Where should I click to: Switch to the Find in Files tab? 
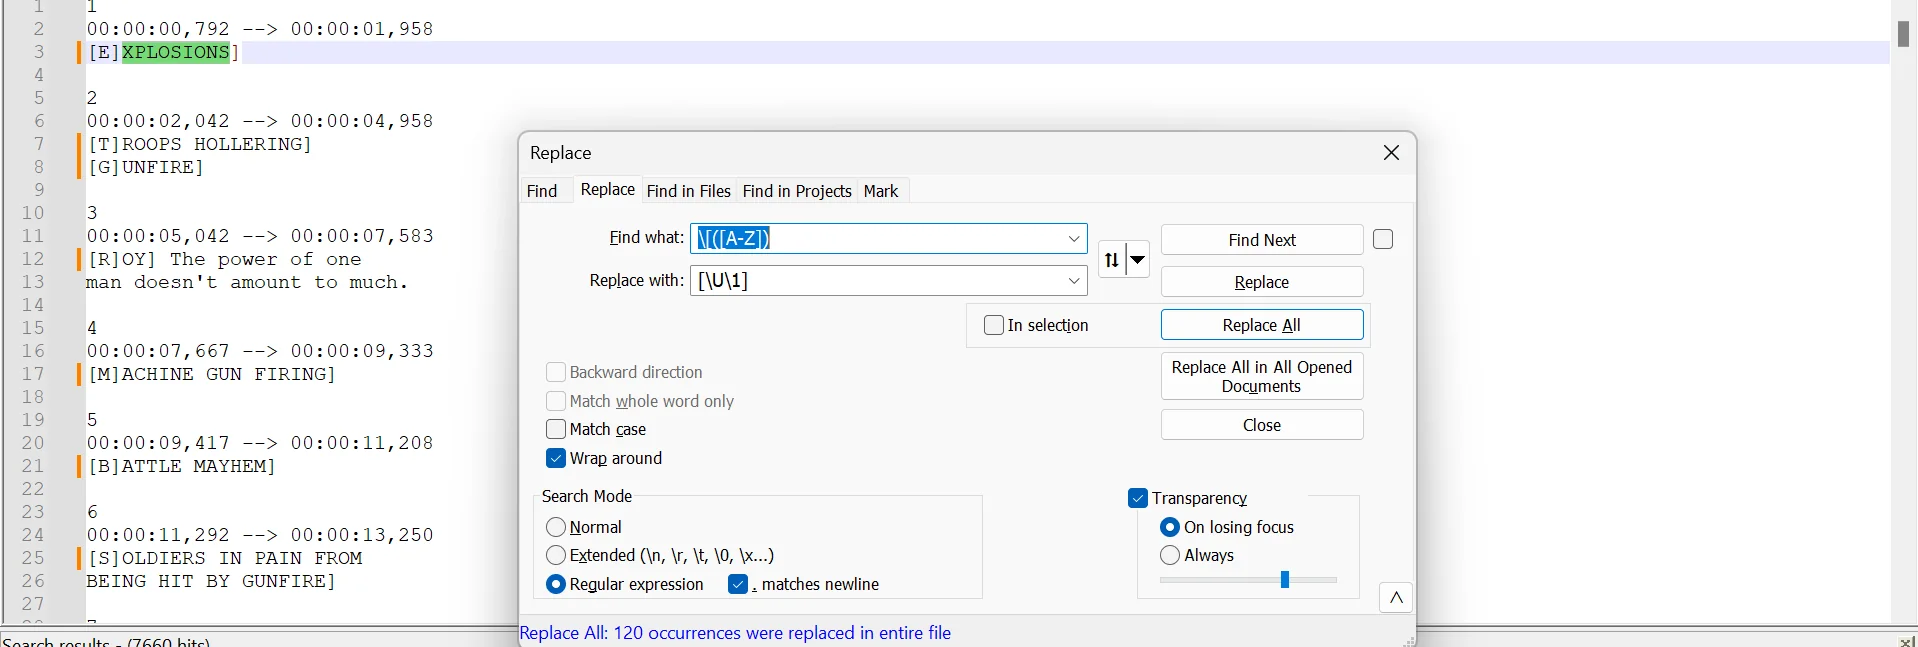688,191
